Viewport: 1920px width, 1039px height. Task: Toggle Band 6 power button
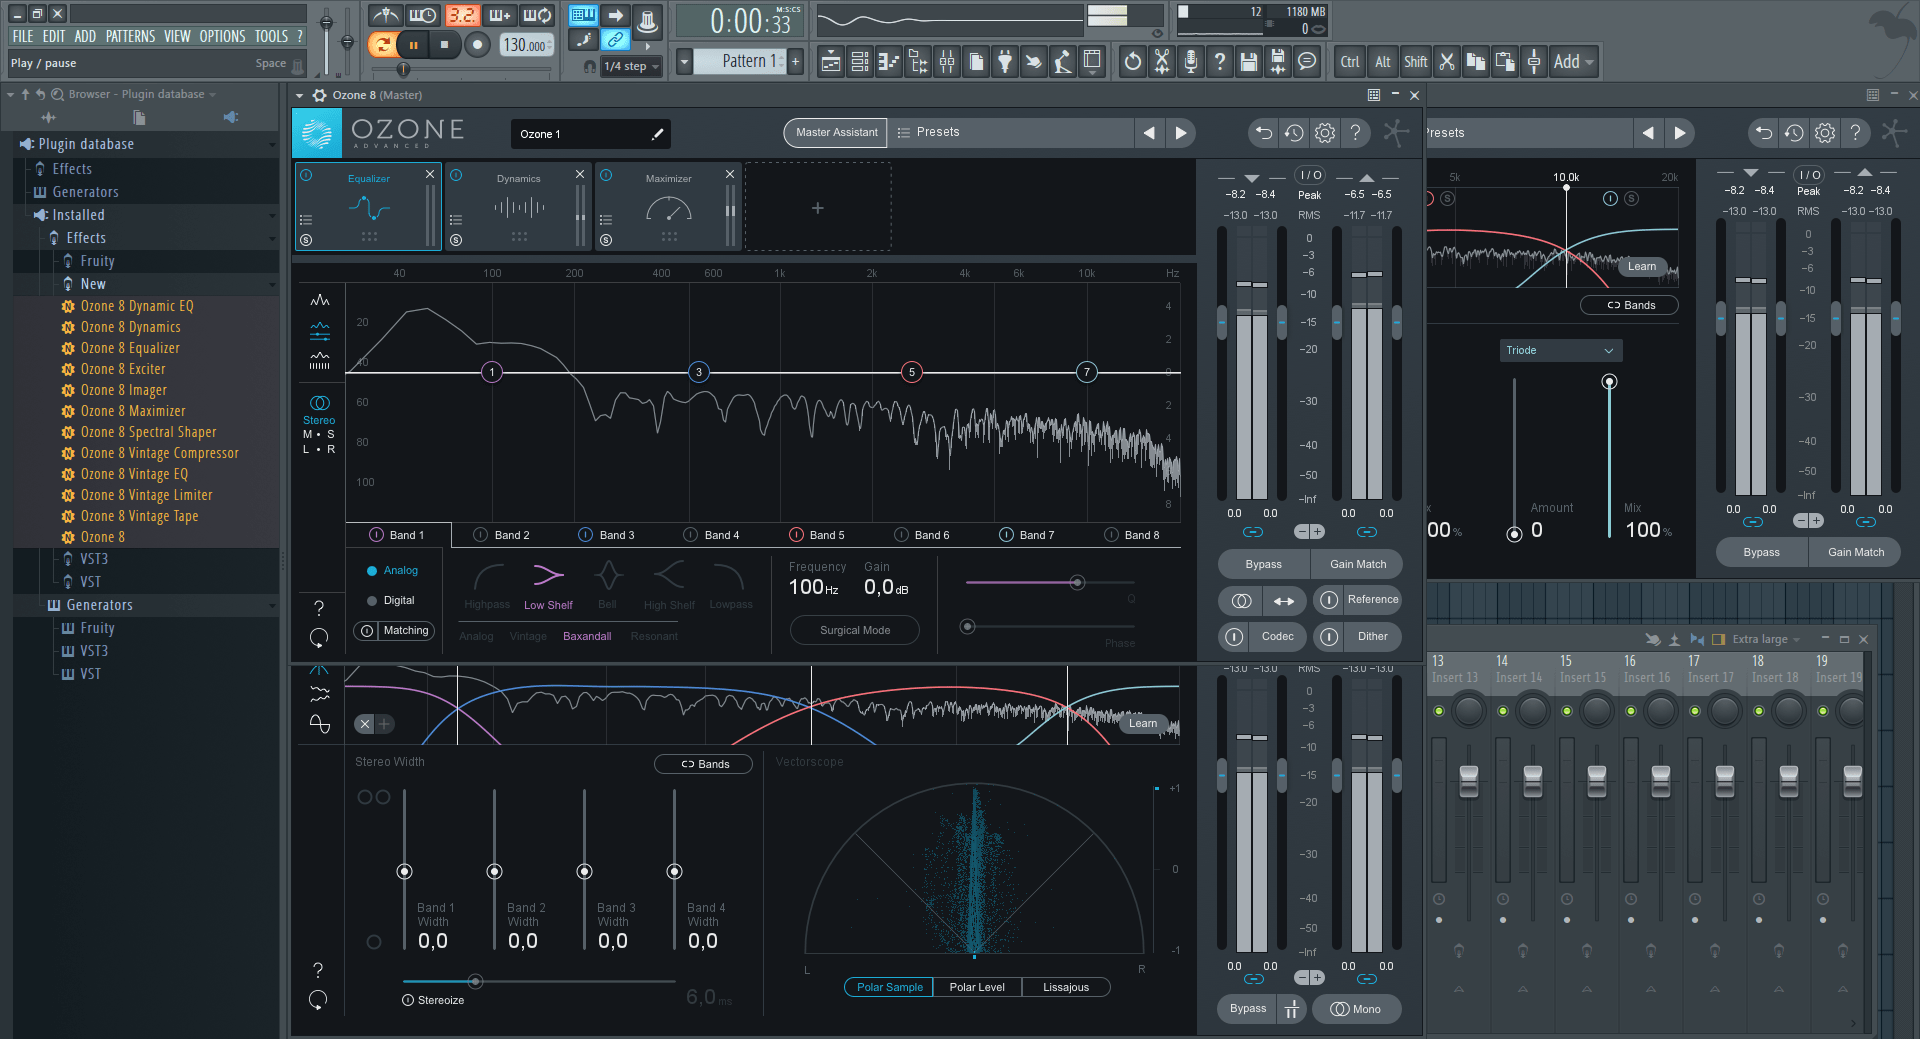point(901,535)
